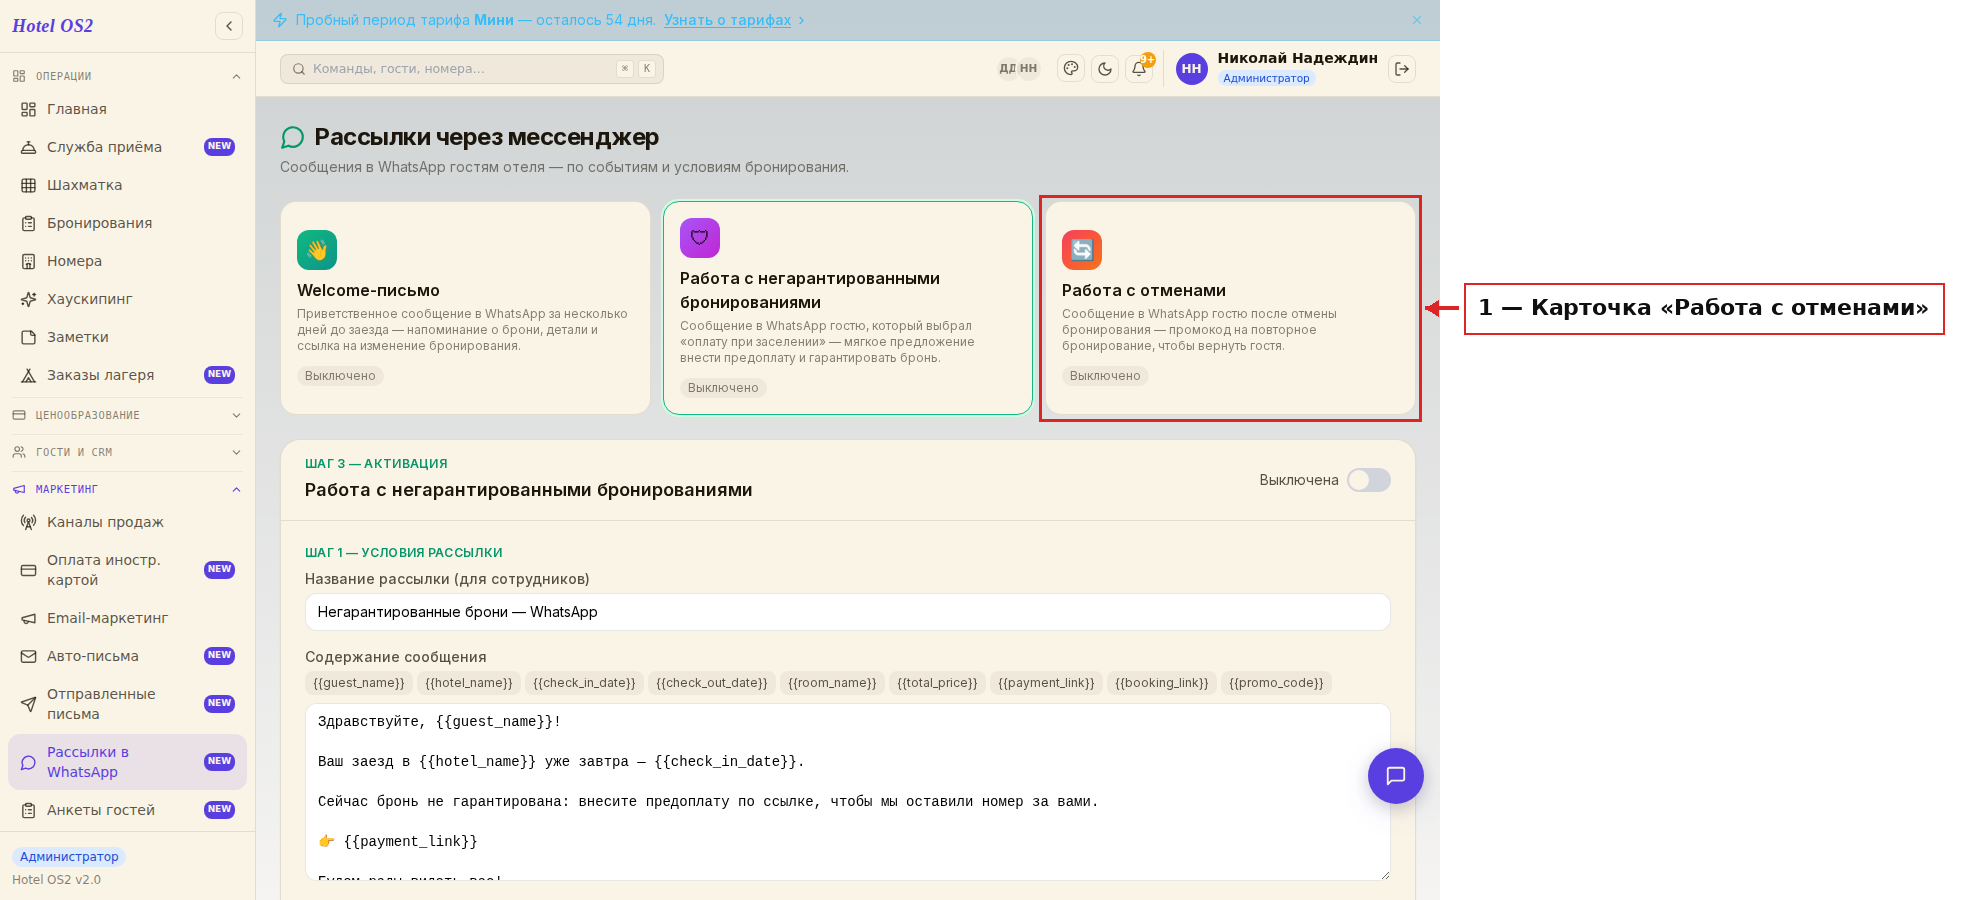Viewport: 1968px width, 900px height.
Task: Click the Welcome-письмо waving hand icon
Action: 317,250
